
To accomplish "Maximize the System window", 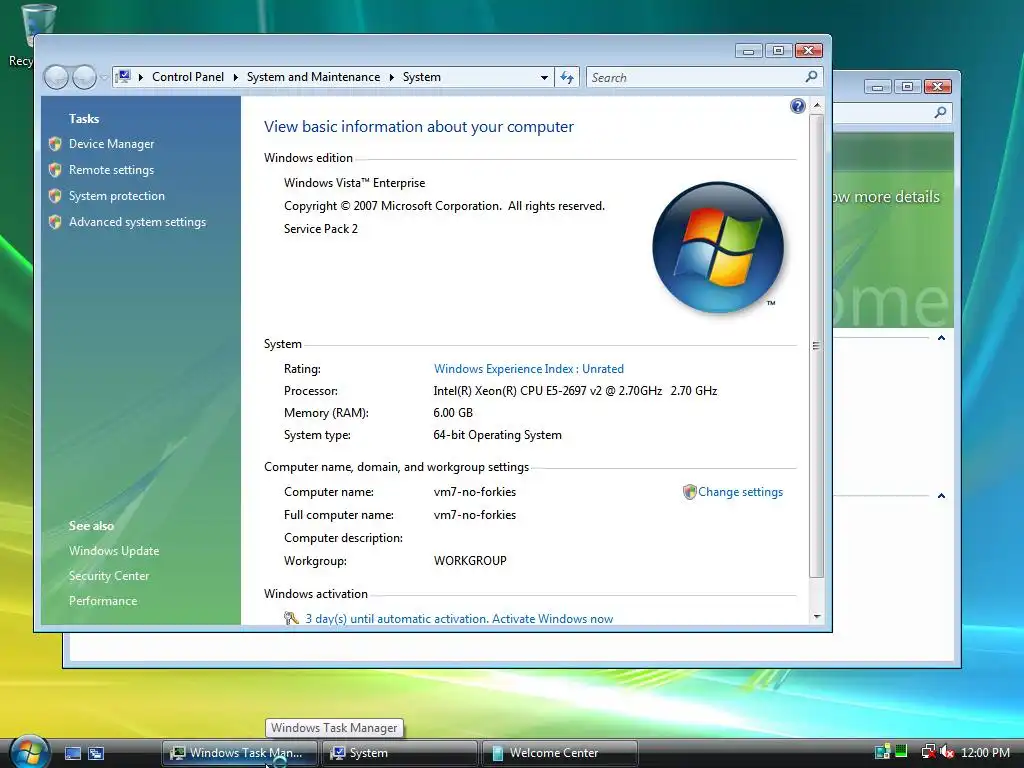I will click(778, 51).
